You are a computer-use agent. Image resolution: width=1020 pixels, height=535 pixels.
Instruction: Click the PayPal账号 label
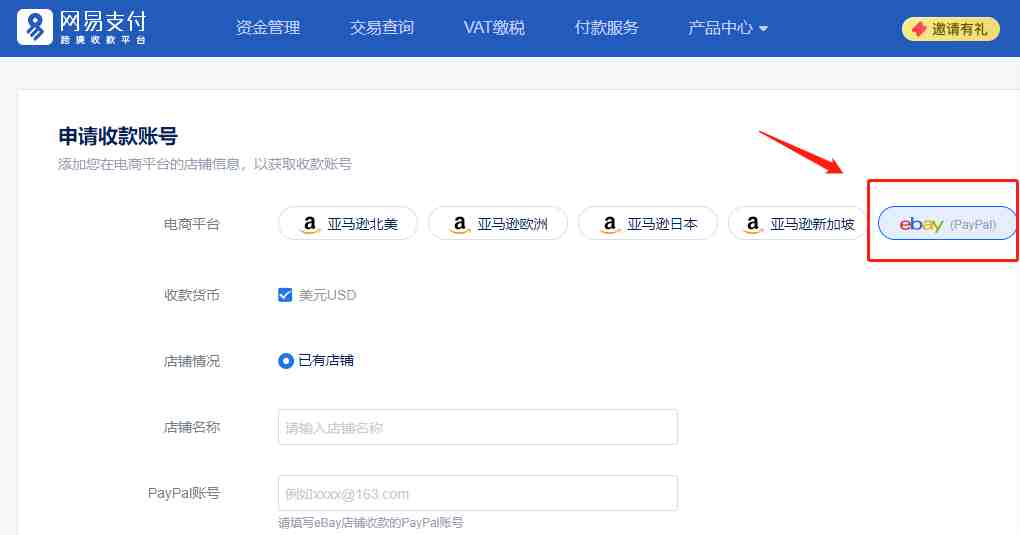[x=184, y=493]
